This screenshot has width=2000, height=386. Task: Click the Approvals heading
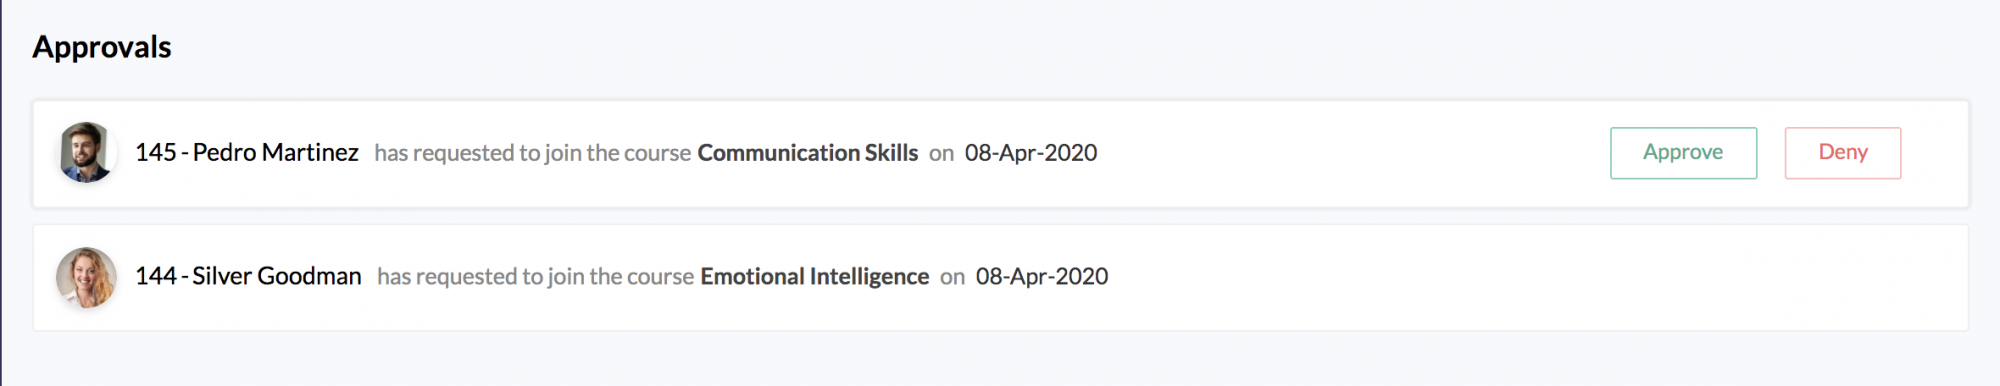(102, 47)
